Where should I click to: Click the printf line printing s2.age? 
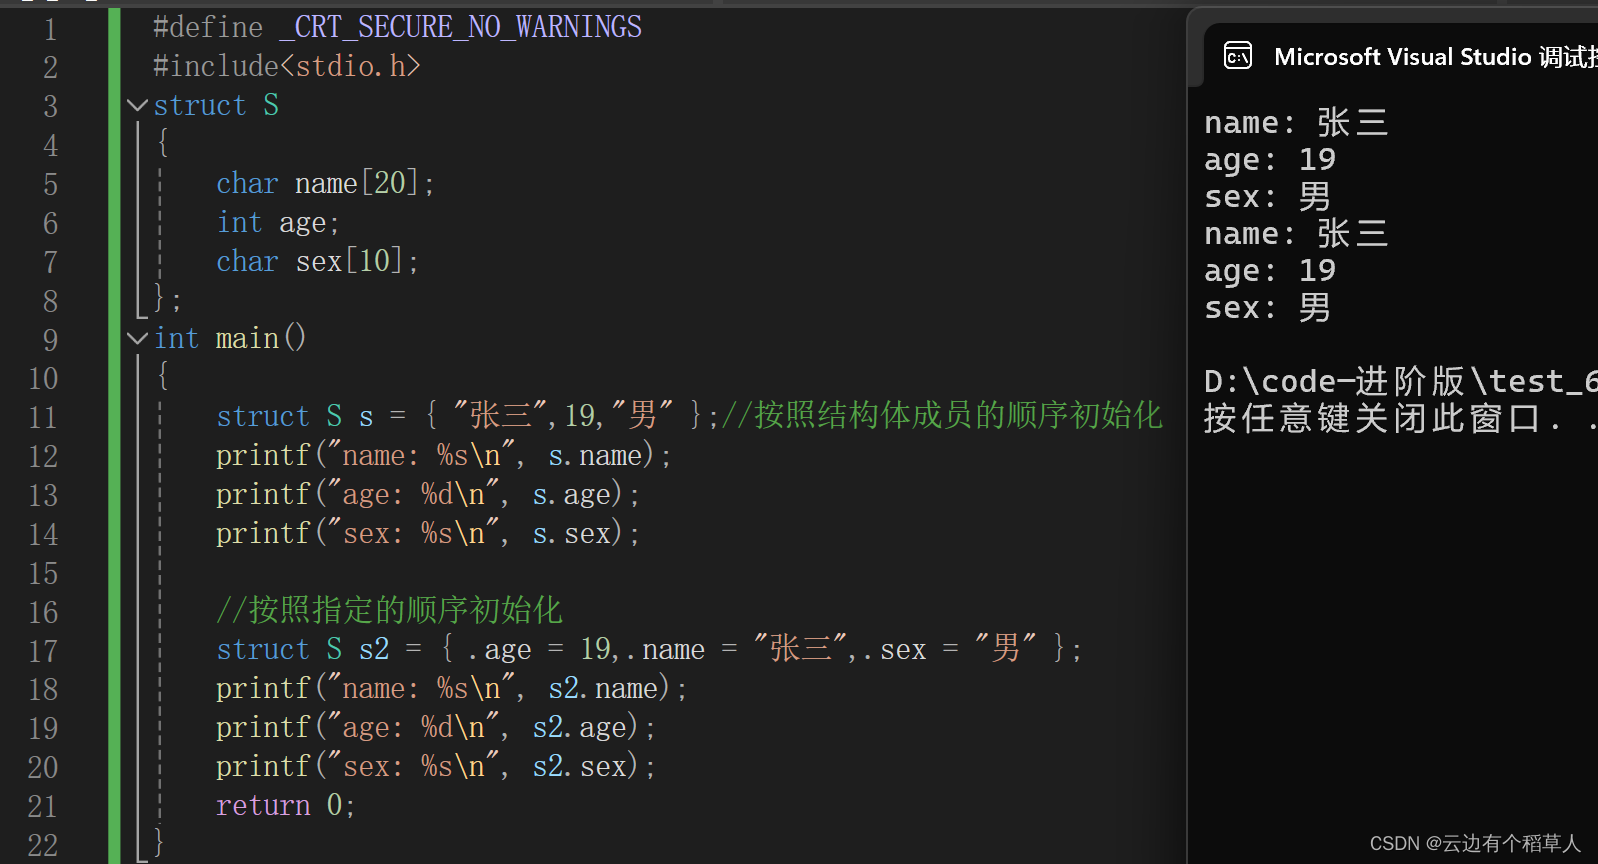point(436,727)
